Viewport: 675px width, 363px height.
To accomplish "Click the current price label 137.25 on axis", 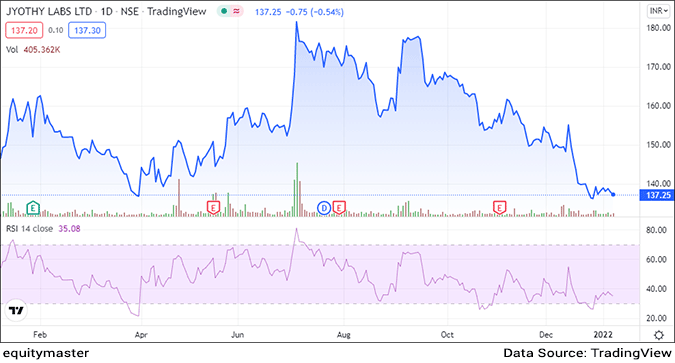I will [658, 195].
